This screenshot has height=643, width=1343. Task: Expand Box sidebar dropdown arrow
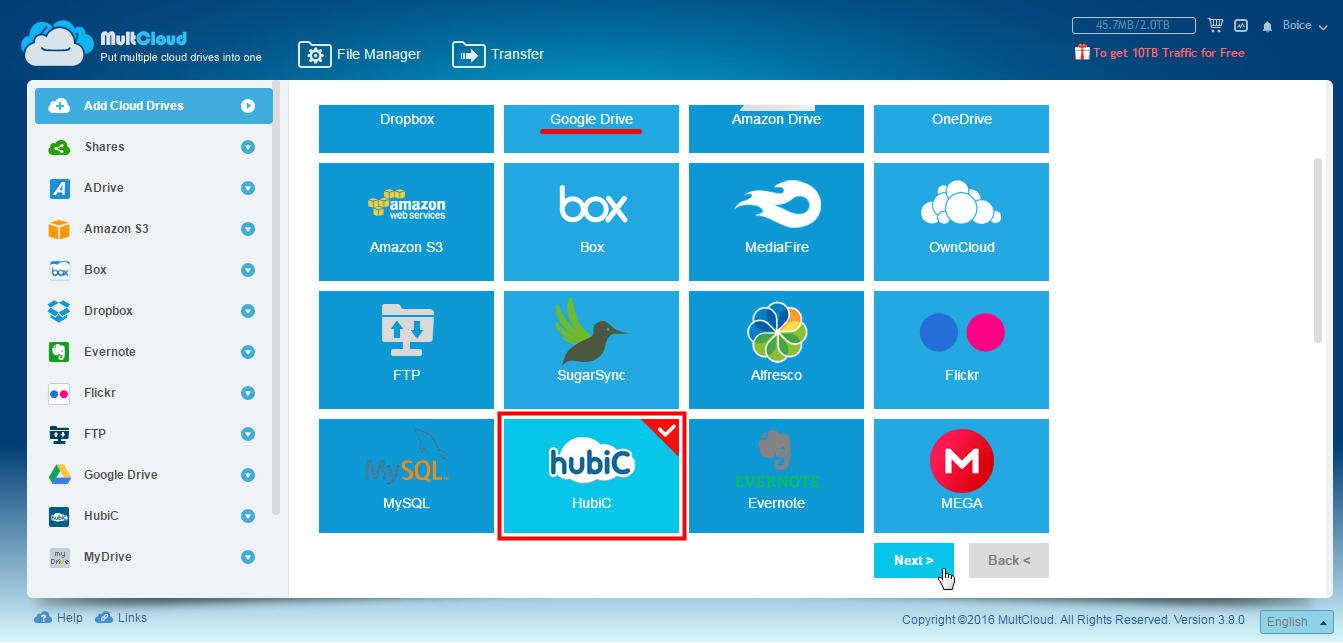pyautogui.click(x=248, y=270)
